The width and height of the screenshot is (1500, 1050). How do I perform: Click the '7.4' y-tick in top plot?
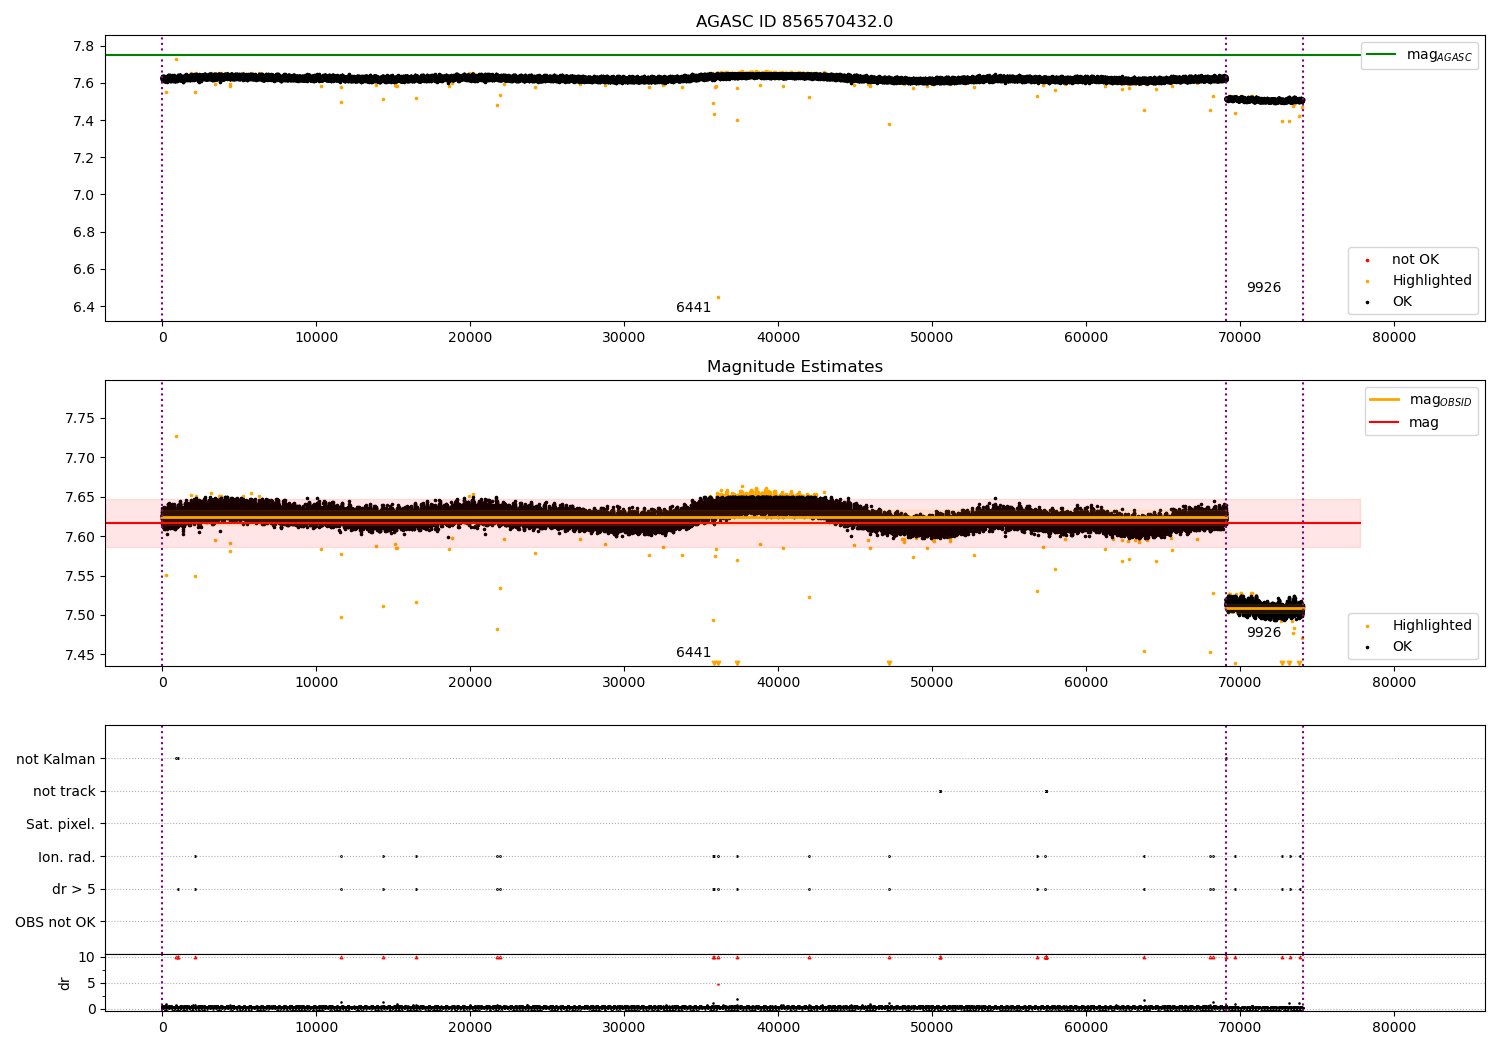tap(84, 121)
